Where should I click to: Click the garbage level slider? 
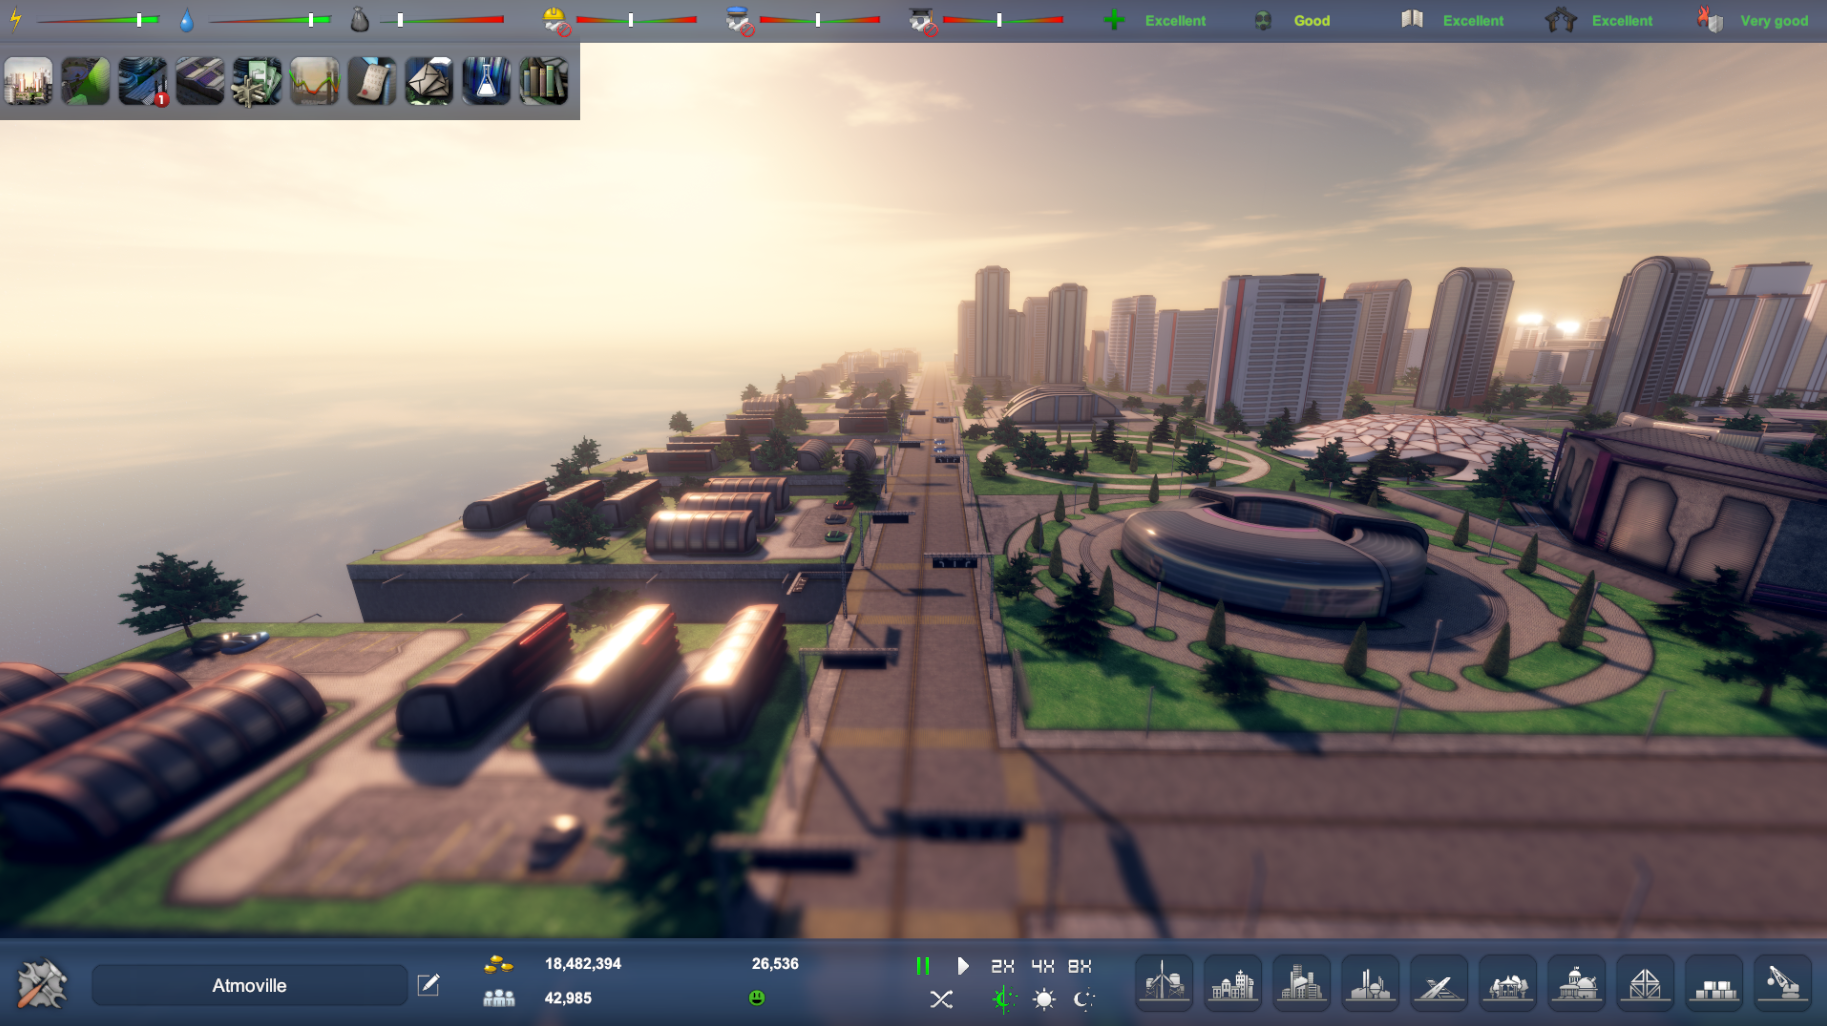(443, 20)
